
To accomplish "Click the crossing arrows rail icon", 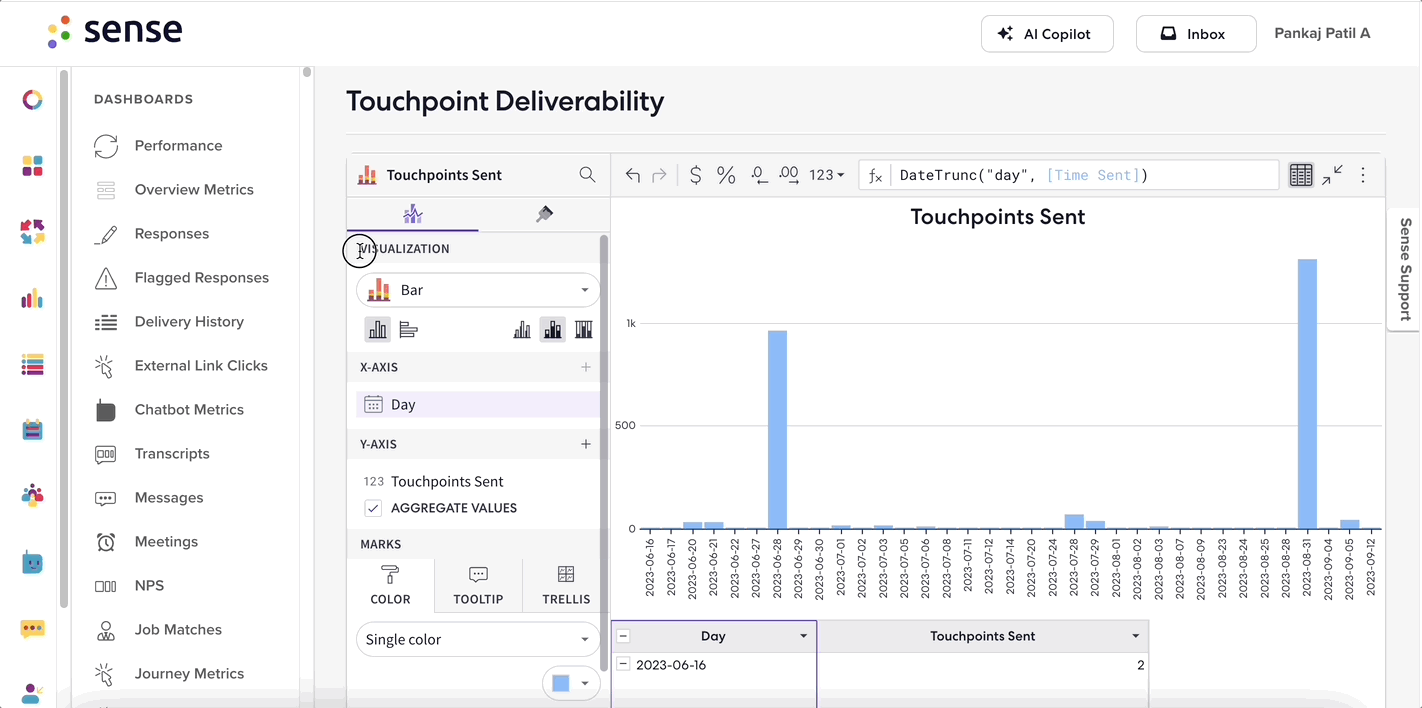I will (x=32, y=232).
